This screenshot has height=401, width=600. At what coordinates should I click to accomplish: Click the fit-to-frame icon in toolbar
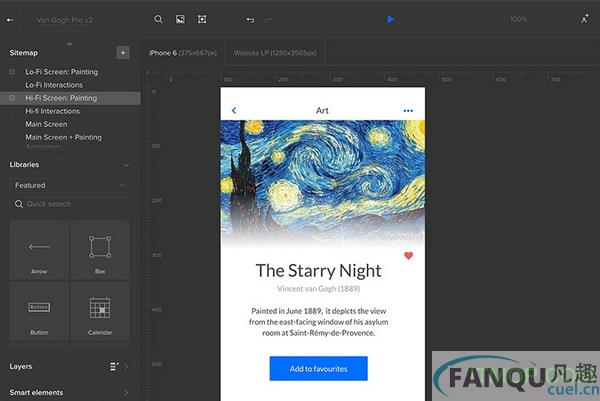pos(202,19)
